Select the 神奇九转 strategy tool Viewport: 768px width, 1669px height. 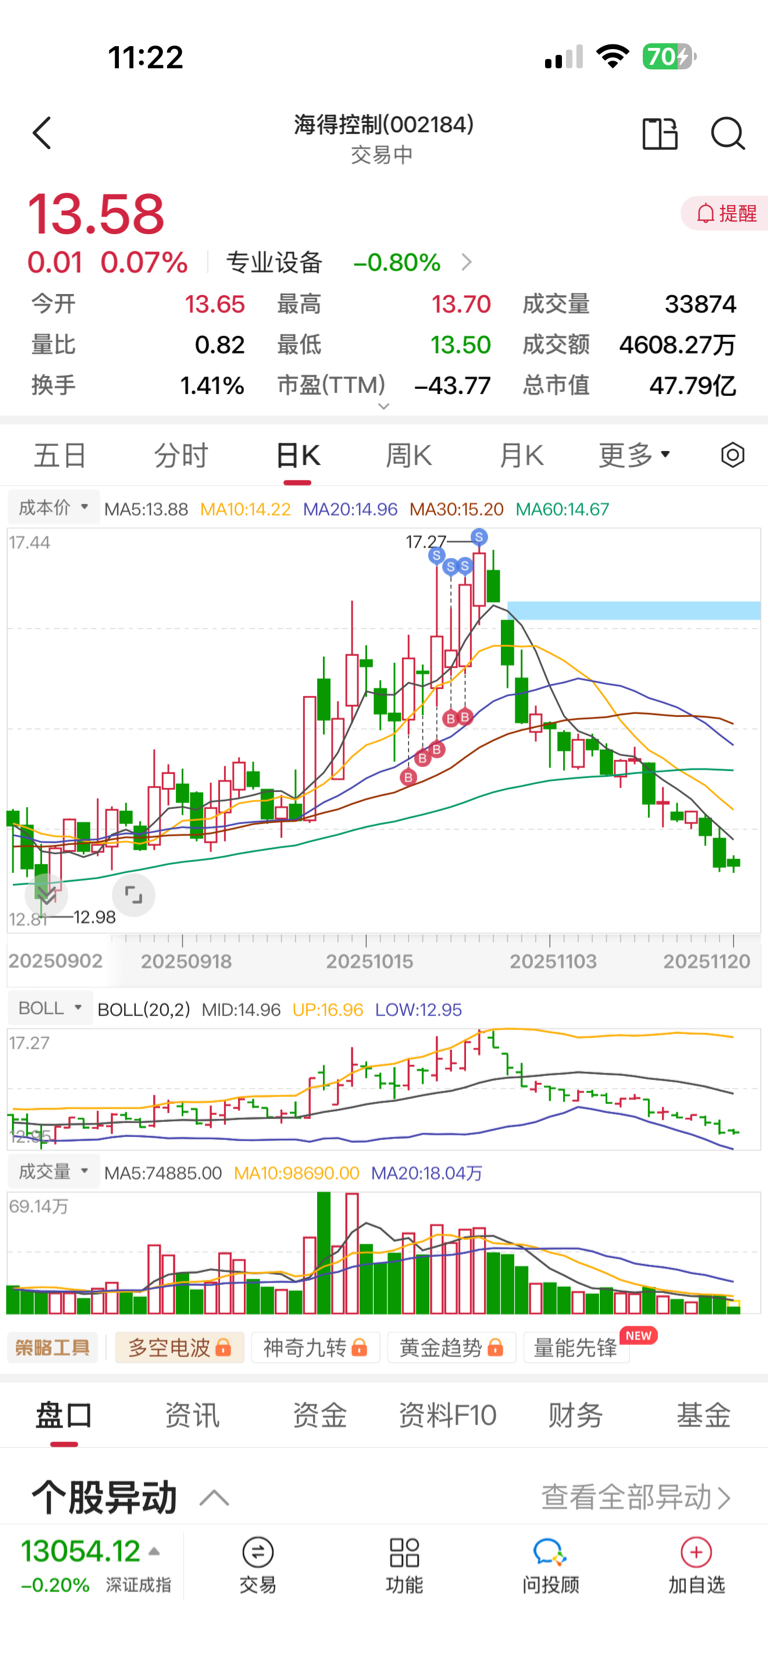point(316,1348)
